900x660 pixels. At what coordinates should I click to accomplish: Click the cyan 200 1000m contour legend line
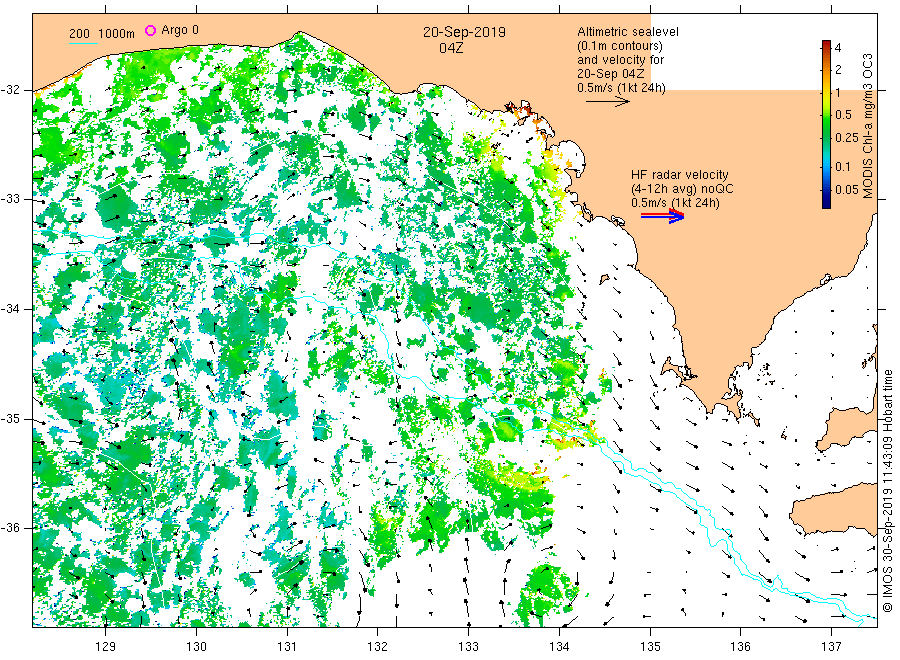pyautogui.click(x=83, y=43)
